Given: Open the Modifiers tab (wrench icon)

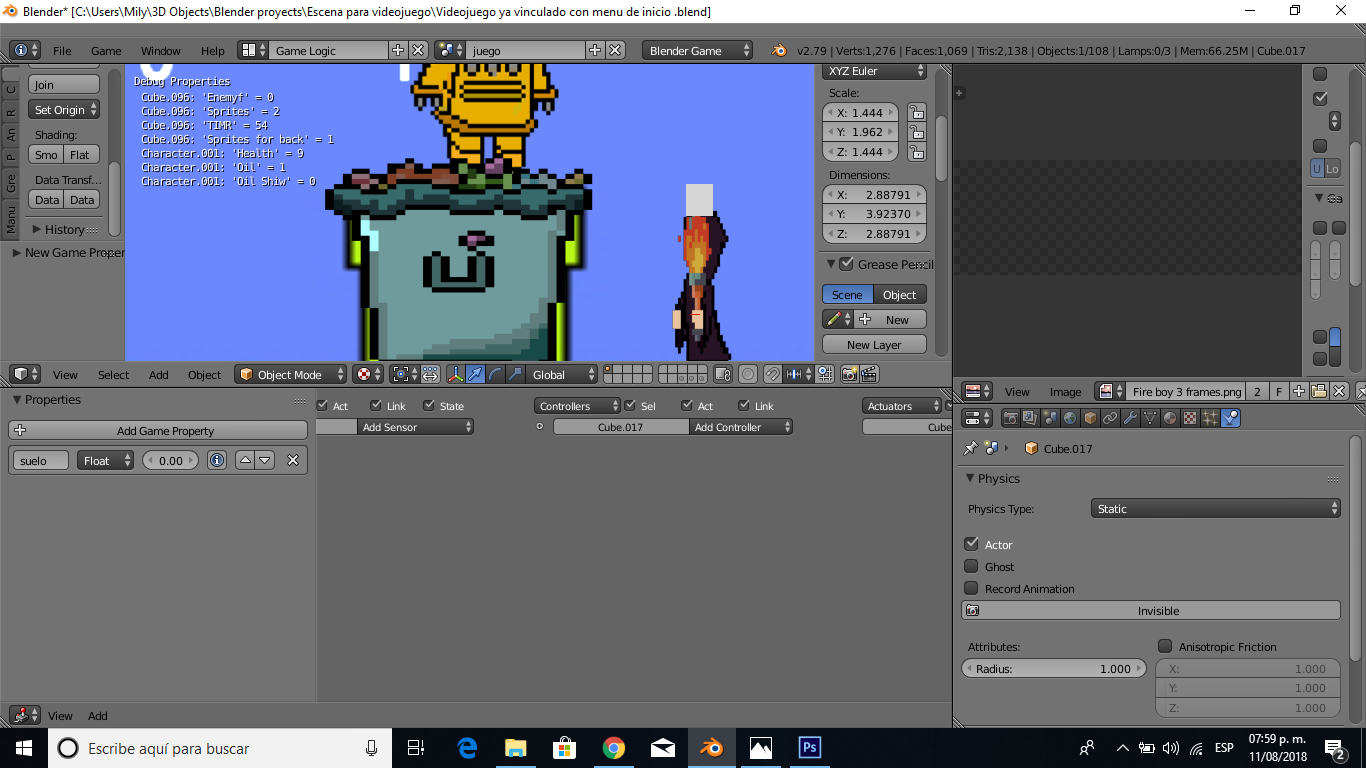Looking at the screenshot, I should pos(1130,418).
